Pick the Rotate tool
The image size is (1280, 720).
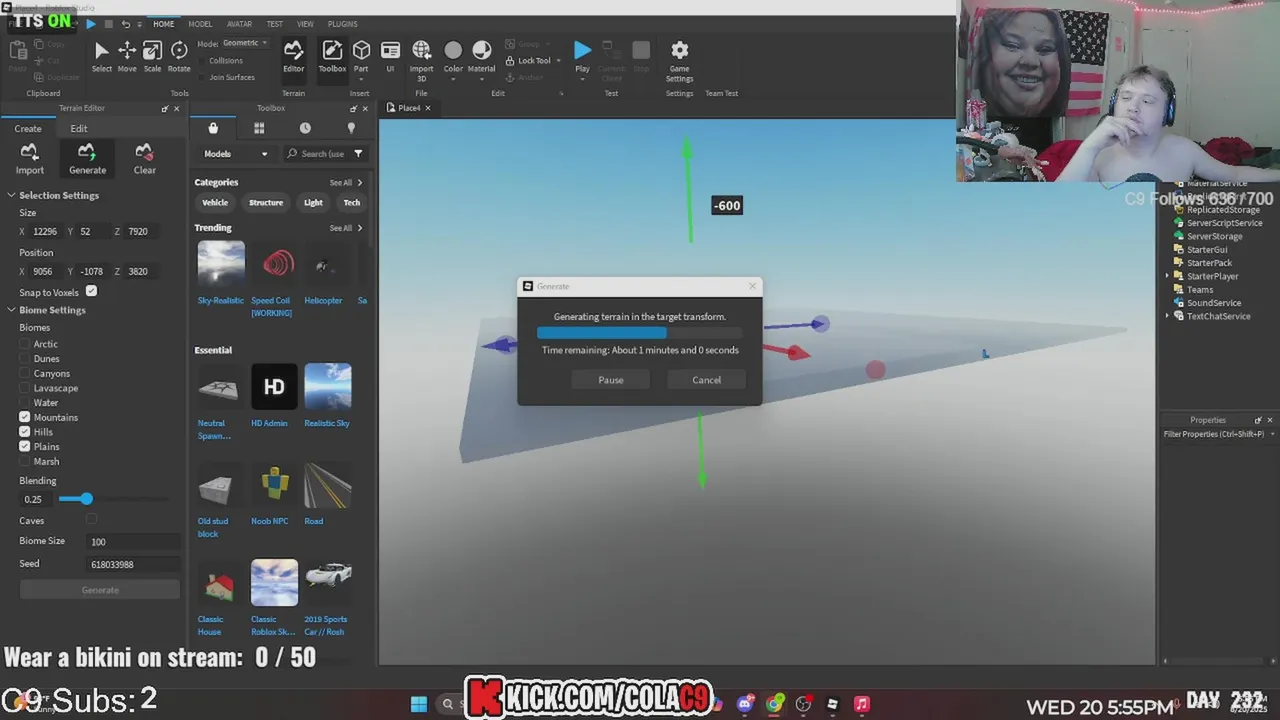point(179,56)
